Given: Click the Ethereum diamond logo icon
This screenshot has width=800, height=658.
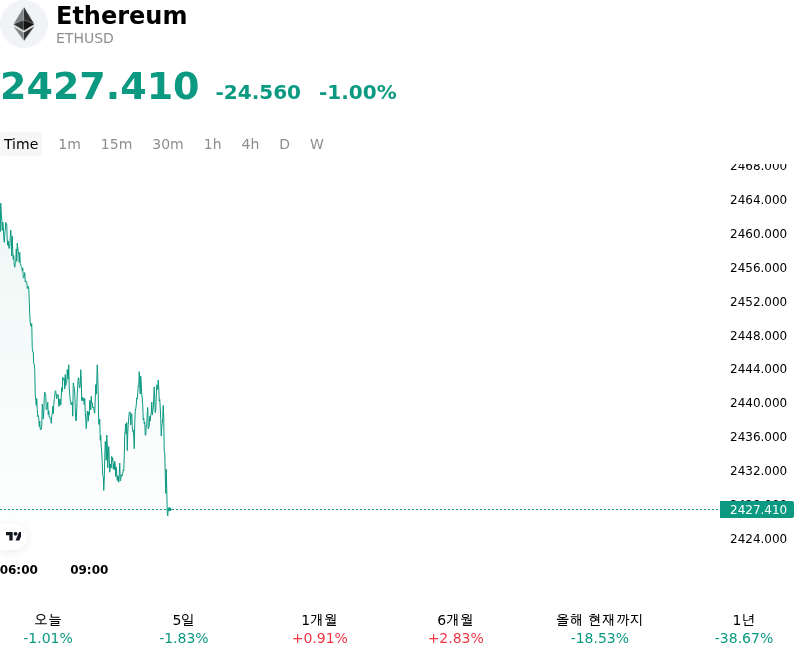Looking at the screenshot, I should (23, 24).
